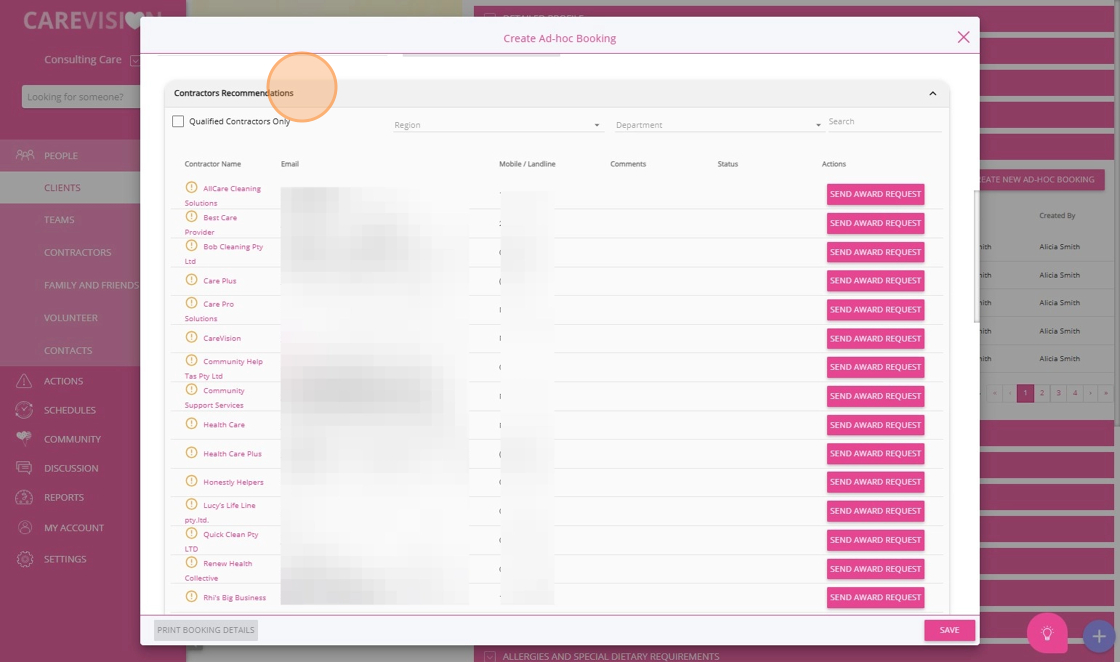The height and width of the screenshot is (662, 1120).
Task: Click the warning icon beside Honestly Helpers
Action: [x=191, y=481]
